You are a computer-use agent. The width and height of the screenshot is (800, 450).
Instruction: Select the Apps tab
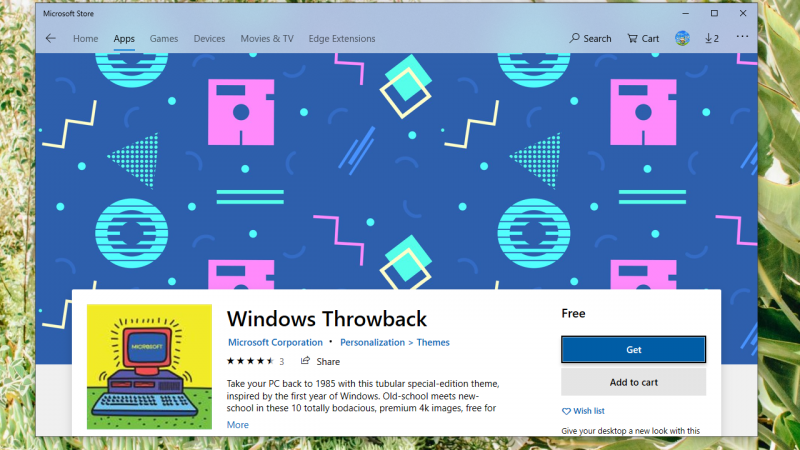point(124,39)
